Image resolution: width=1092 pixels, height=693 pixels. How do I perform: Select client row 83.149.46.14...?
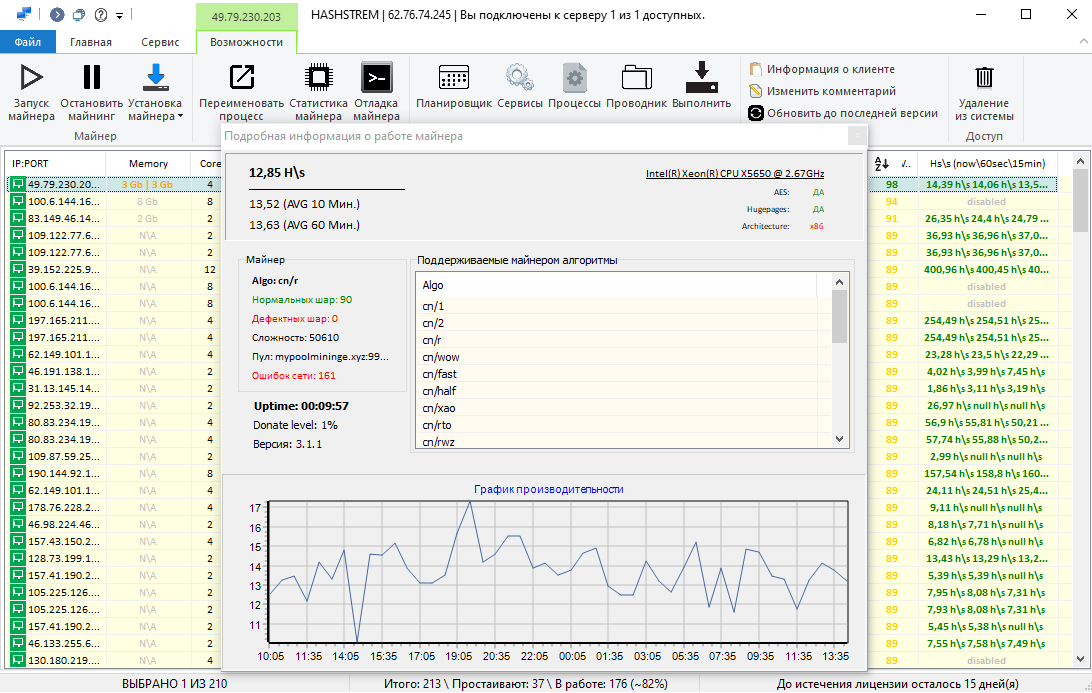(63, 219)
